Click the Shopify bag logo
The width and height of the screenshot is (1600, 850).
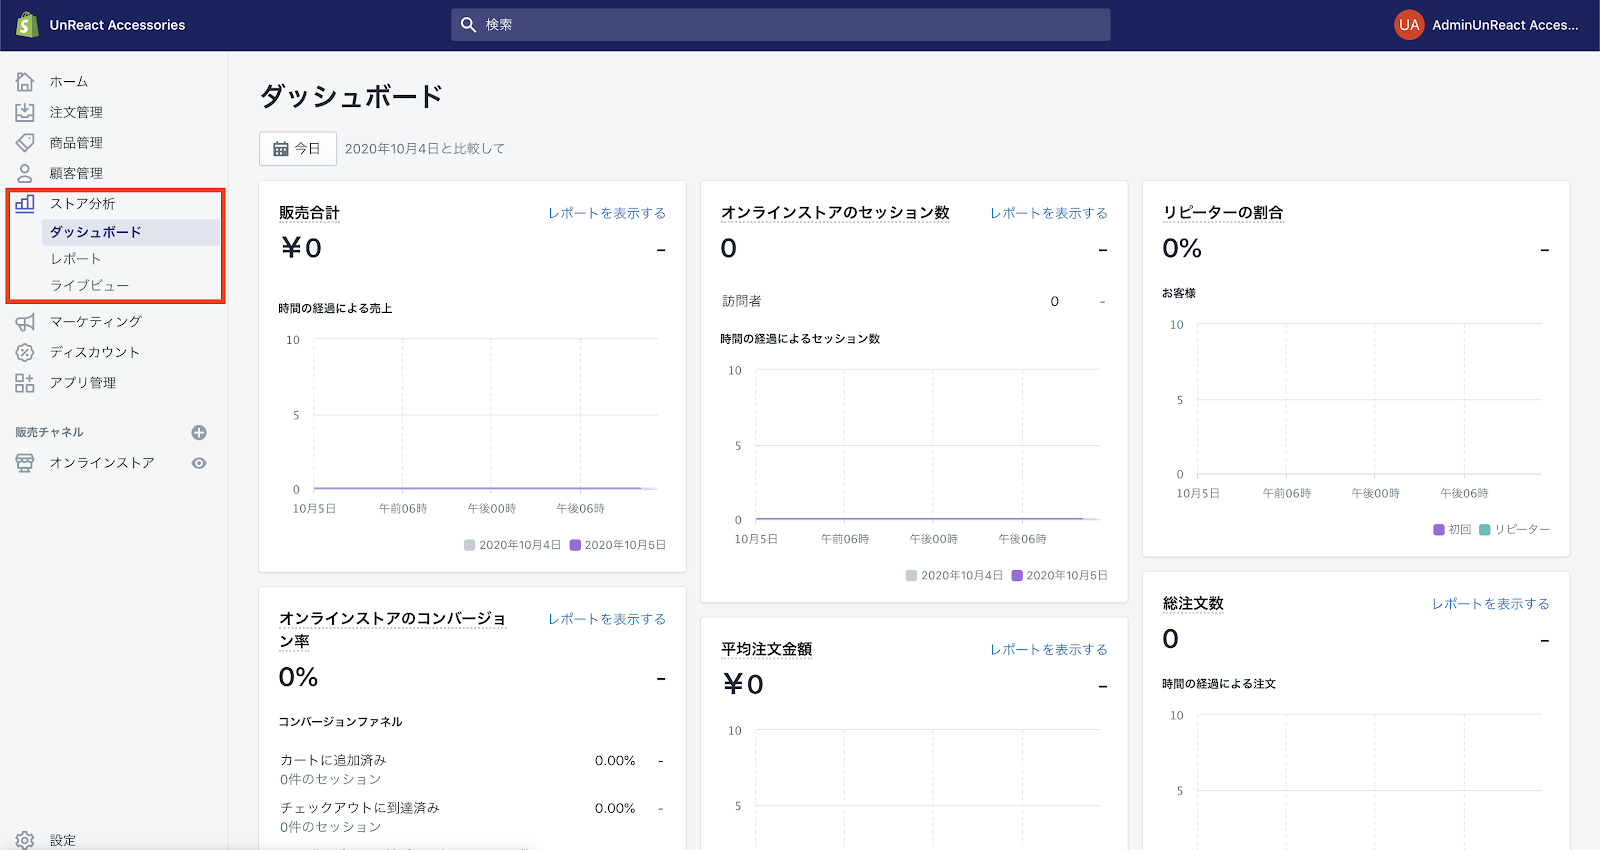pos(27,25)
